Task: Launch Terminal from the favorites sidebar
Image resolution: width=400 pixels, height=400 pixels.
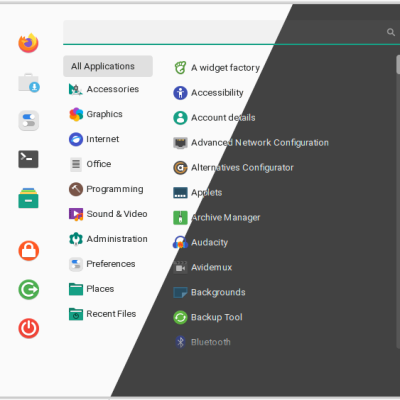Action: [x=28, y=159]
